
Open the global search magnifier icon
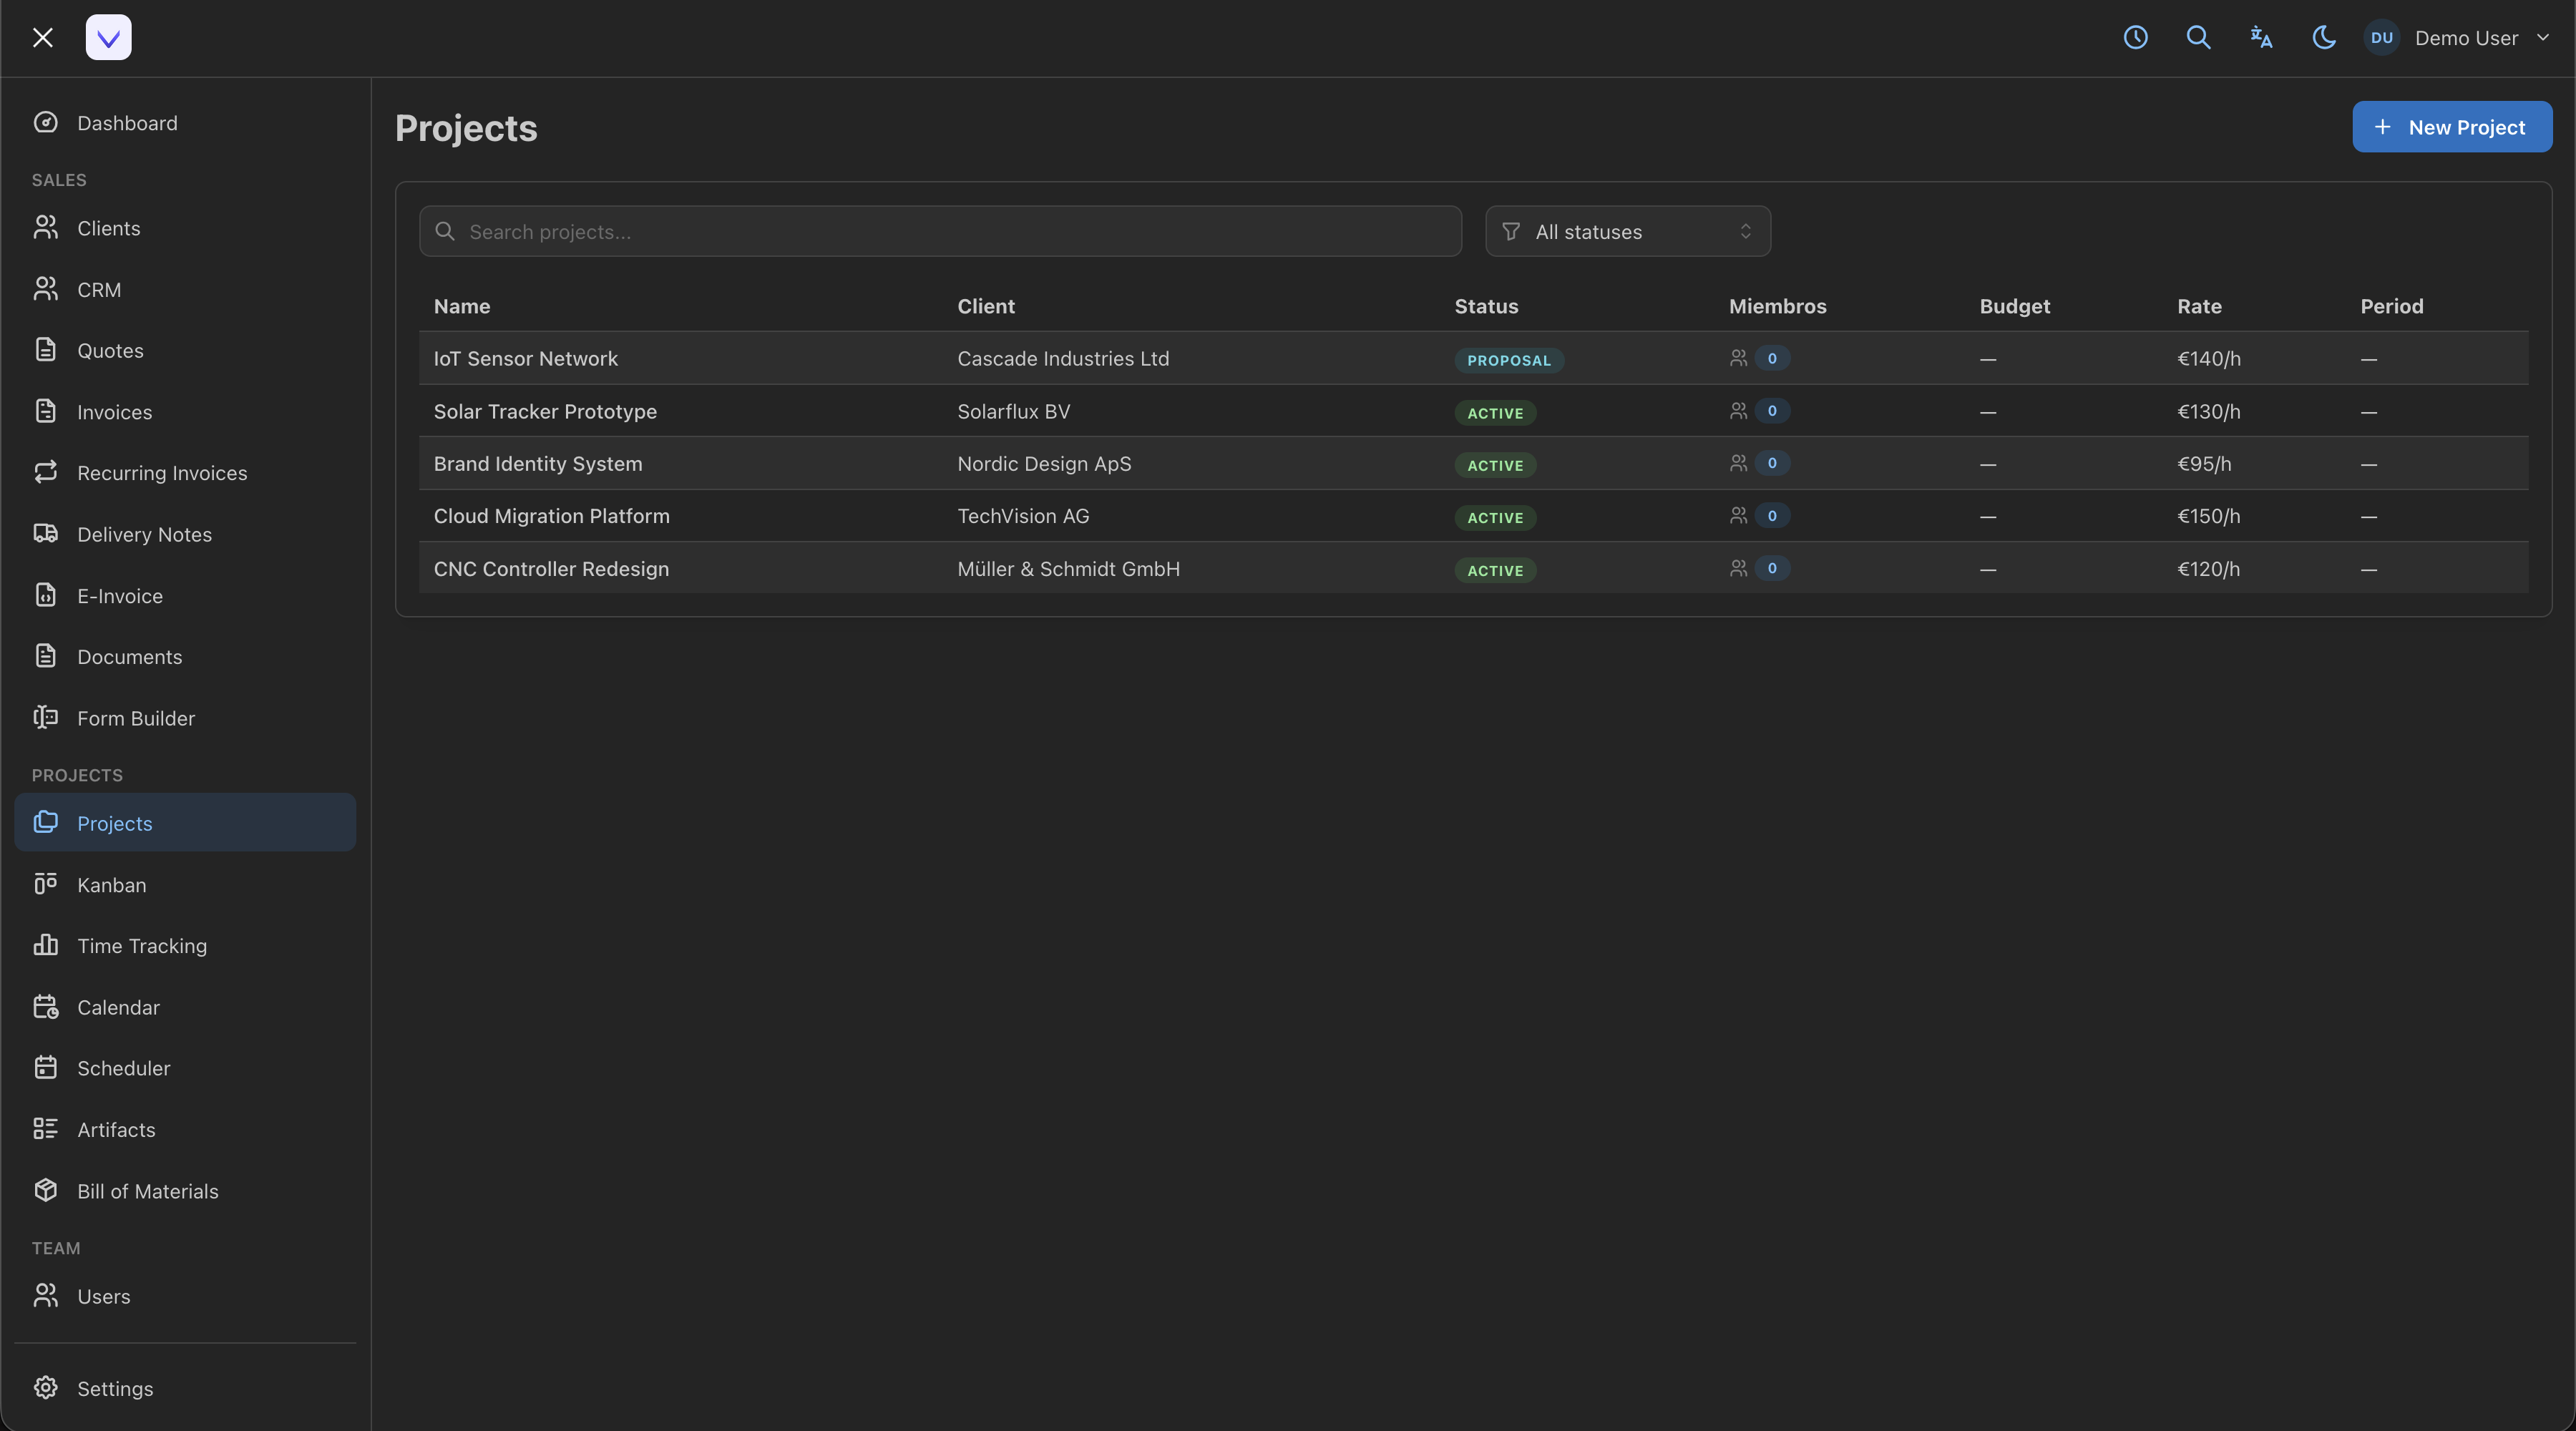tap(2198, 38)
